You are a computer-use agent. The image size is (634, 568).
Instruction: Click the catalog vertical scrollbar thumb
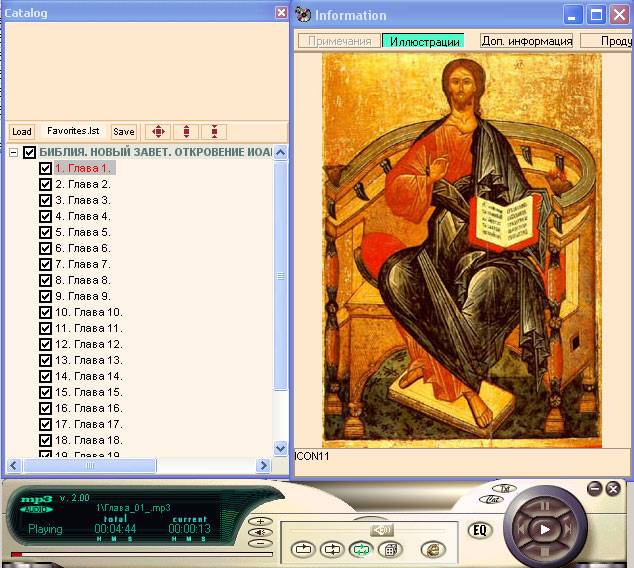(x=281, y=276)
